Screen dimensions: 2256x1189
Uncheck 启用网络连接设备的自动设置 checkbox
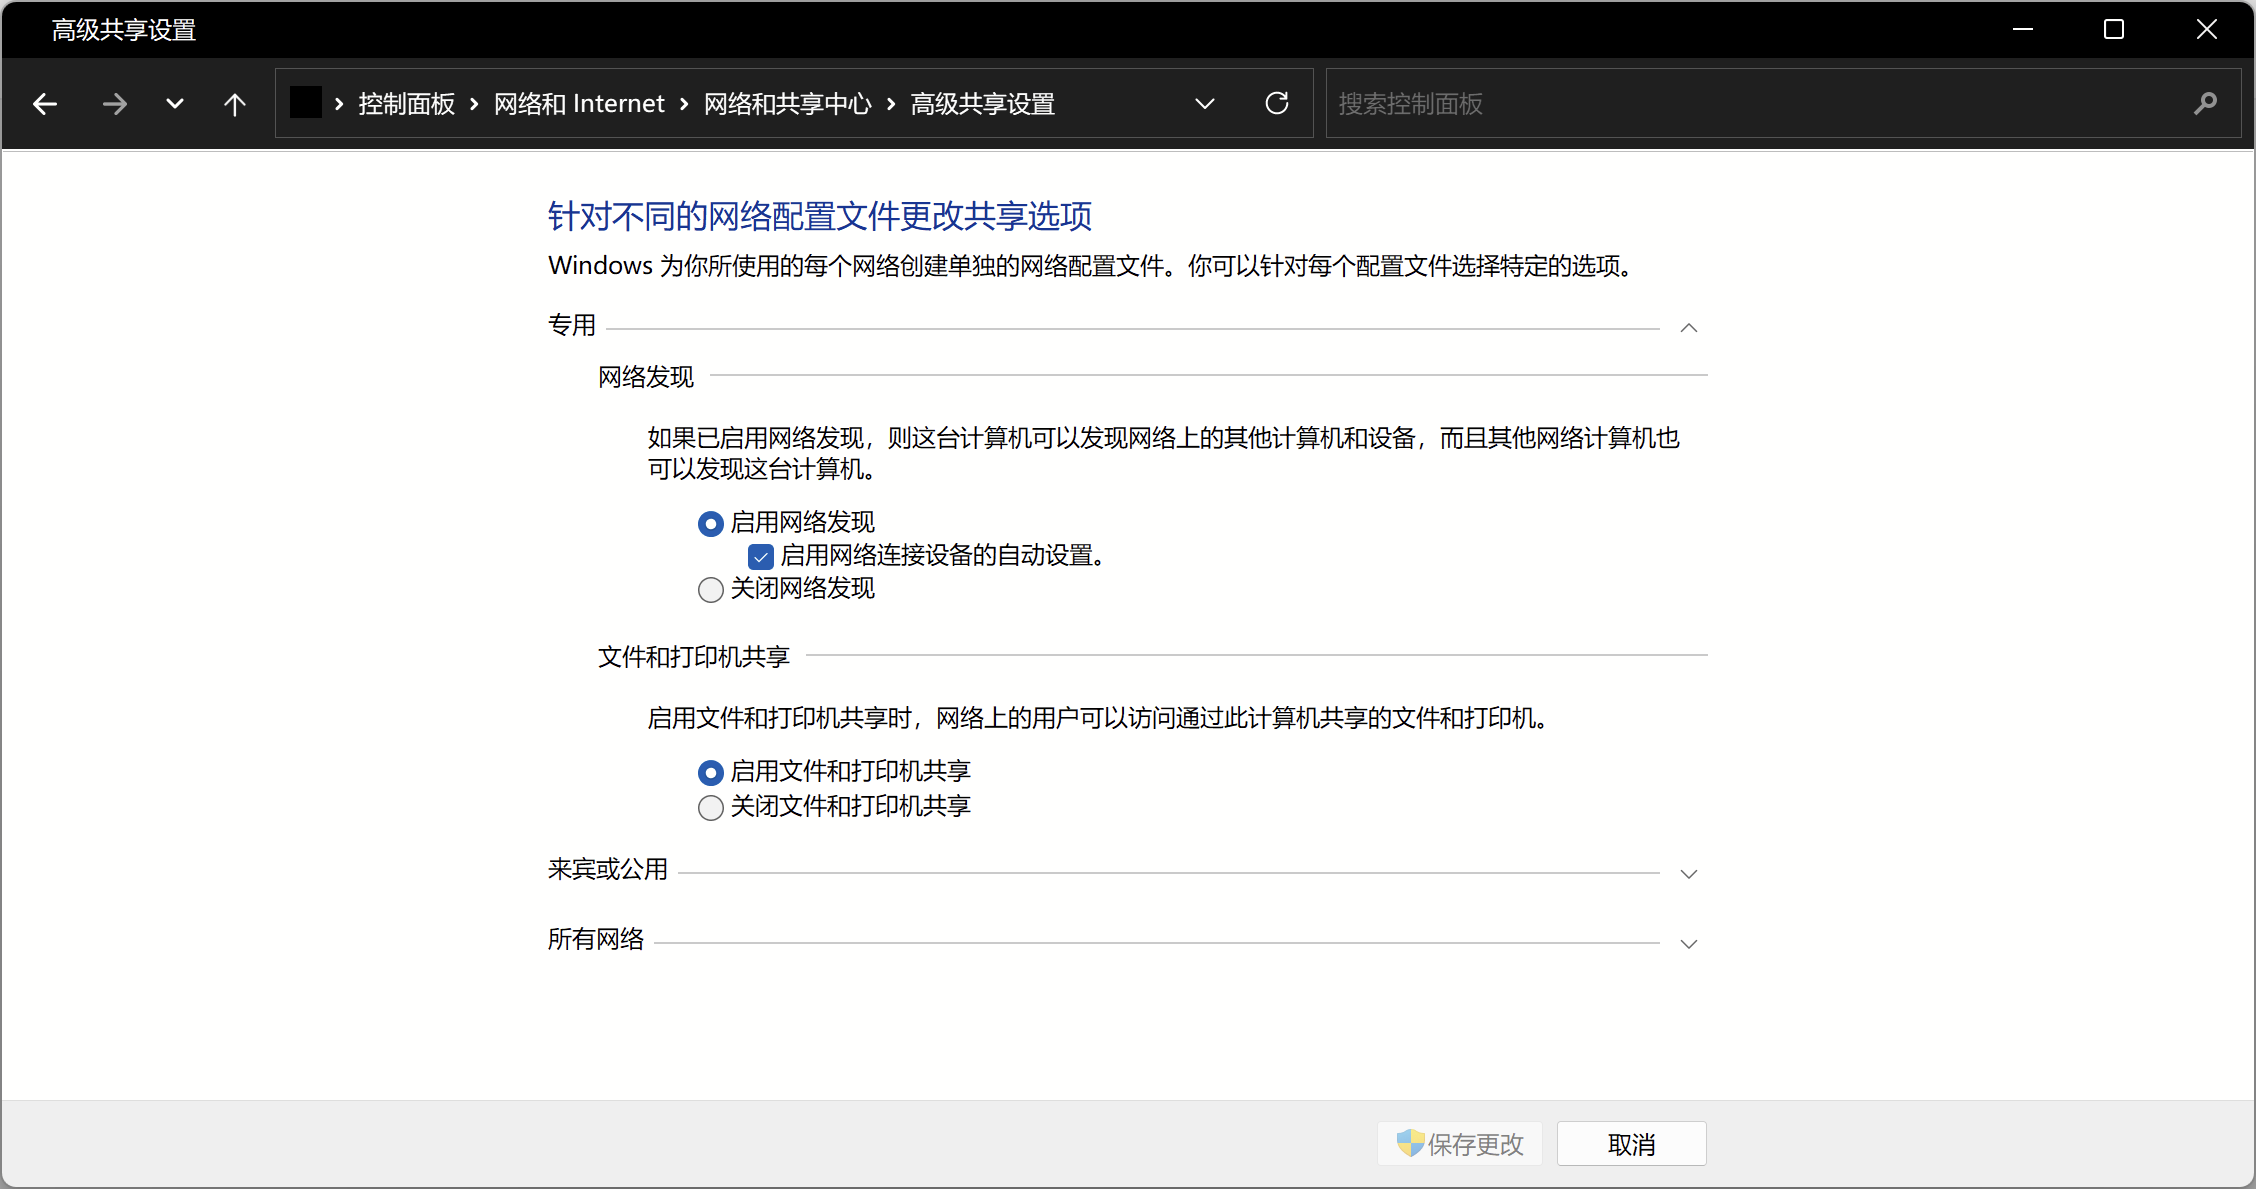pyautogui.click(x=761, y=557)
